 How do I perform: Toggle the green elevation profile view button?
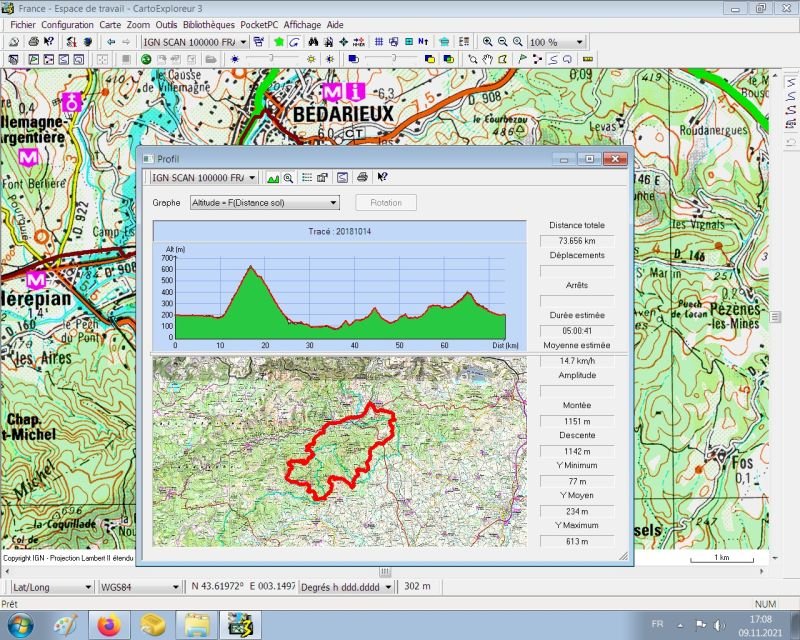click(x=273, y=178)
